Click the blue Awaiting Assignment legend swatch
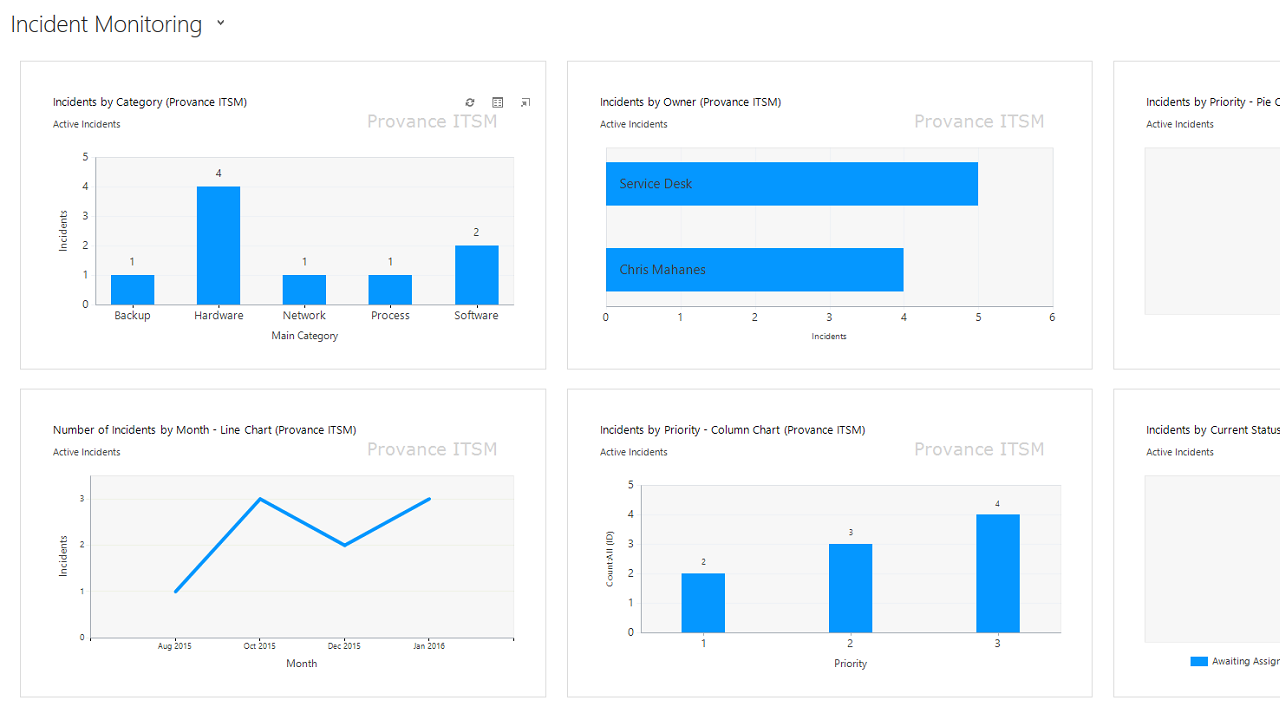 pos(1198,661)
